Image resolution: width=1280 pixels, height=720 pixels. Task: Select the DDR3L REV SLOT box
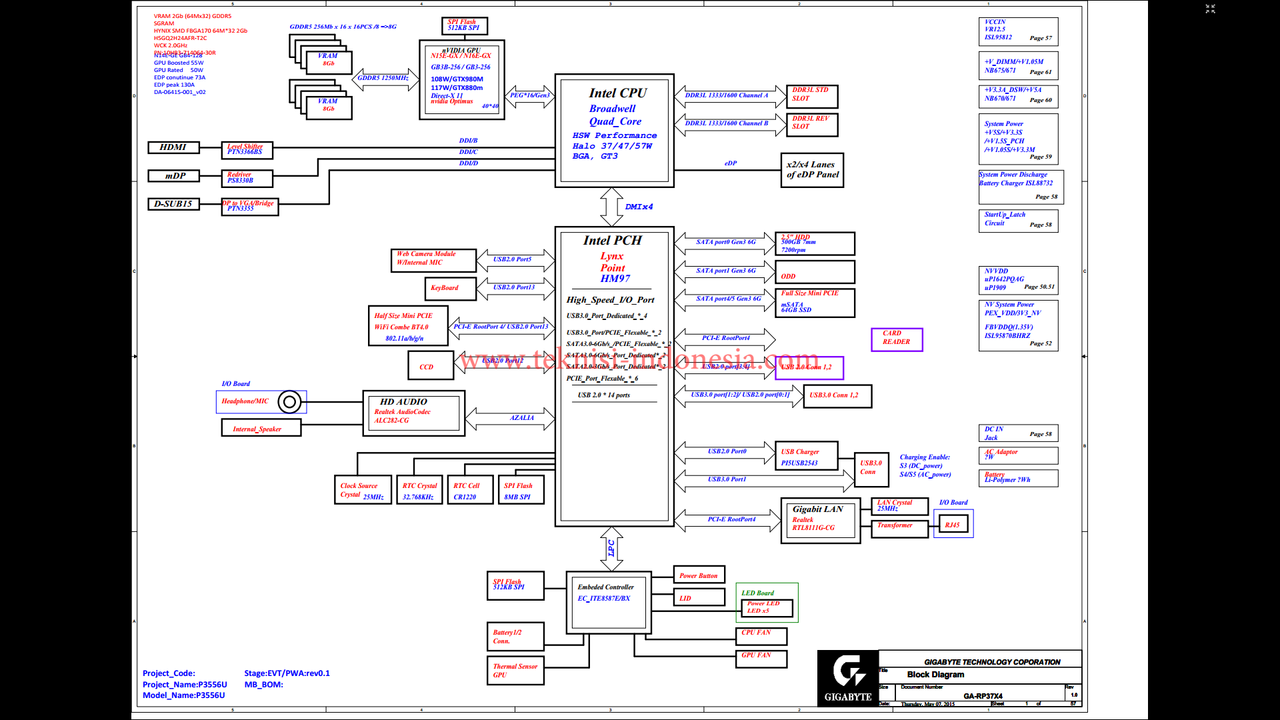click(x=813, y=124)
